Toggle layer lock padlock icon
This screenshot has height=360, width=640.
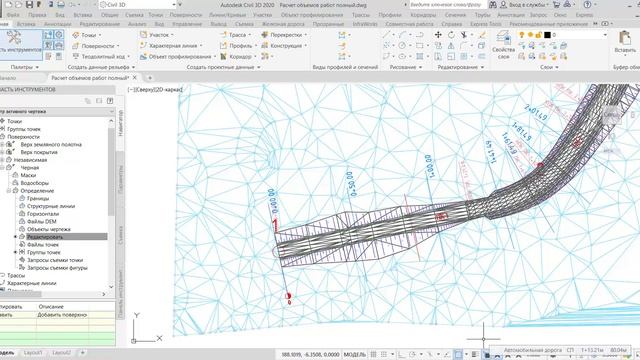point(538,35)
